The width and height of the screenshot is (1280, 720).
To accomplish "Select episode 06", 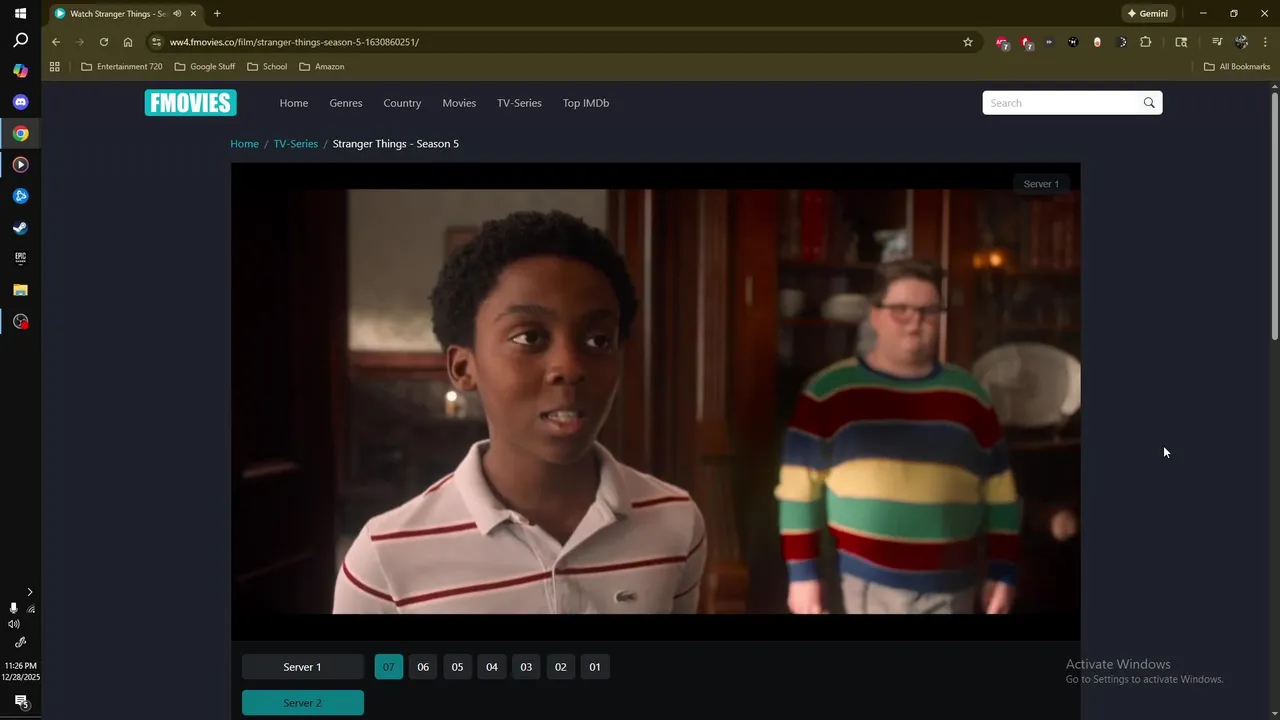I will tap(423, 667).
